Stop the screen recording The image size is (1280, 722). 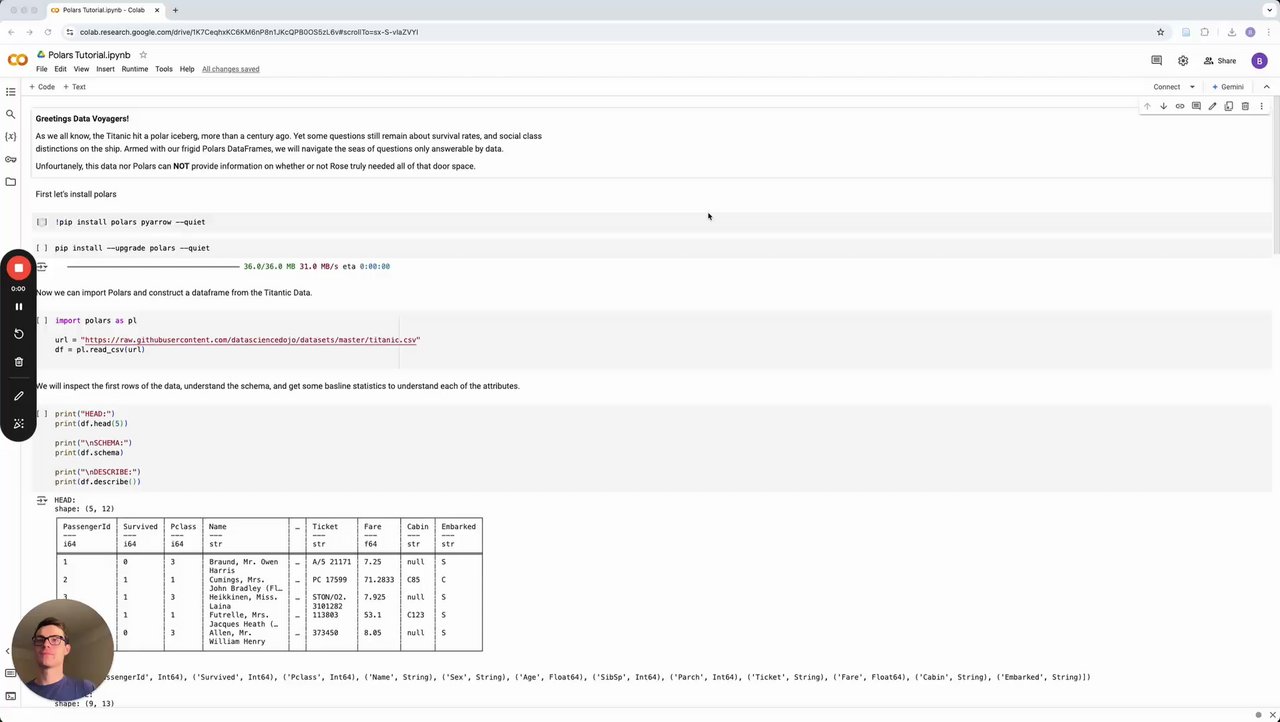pos(18,268)
